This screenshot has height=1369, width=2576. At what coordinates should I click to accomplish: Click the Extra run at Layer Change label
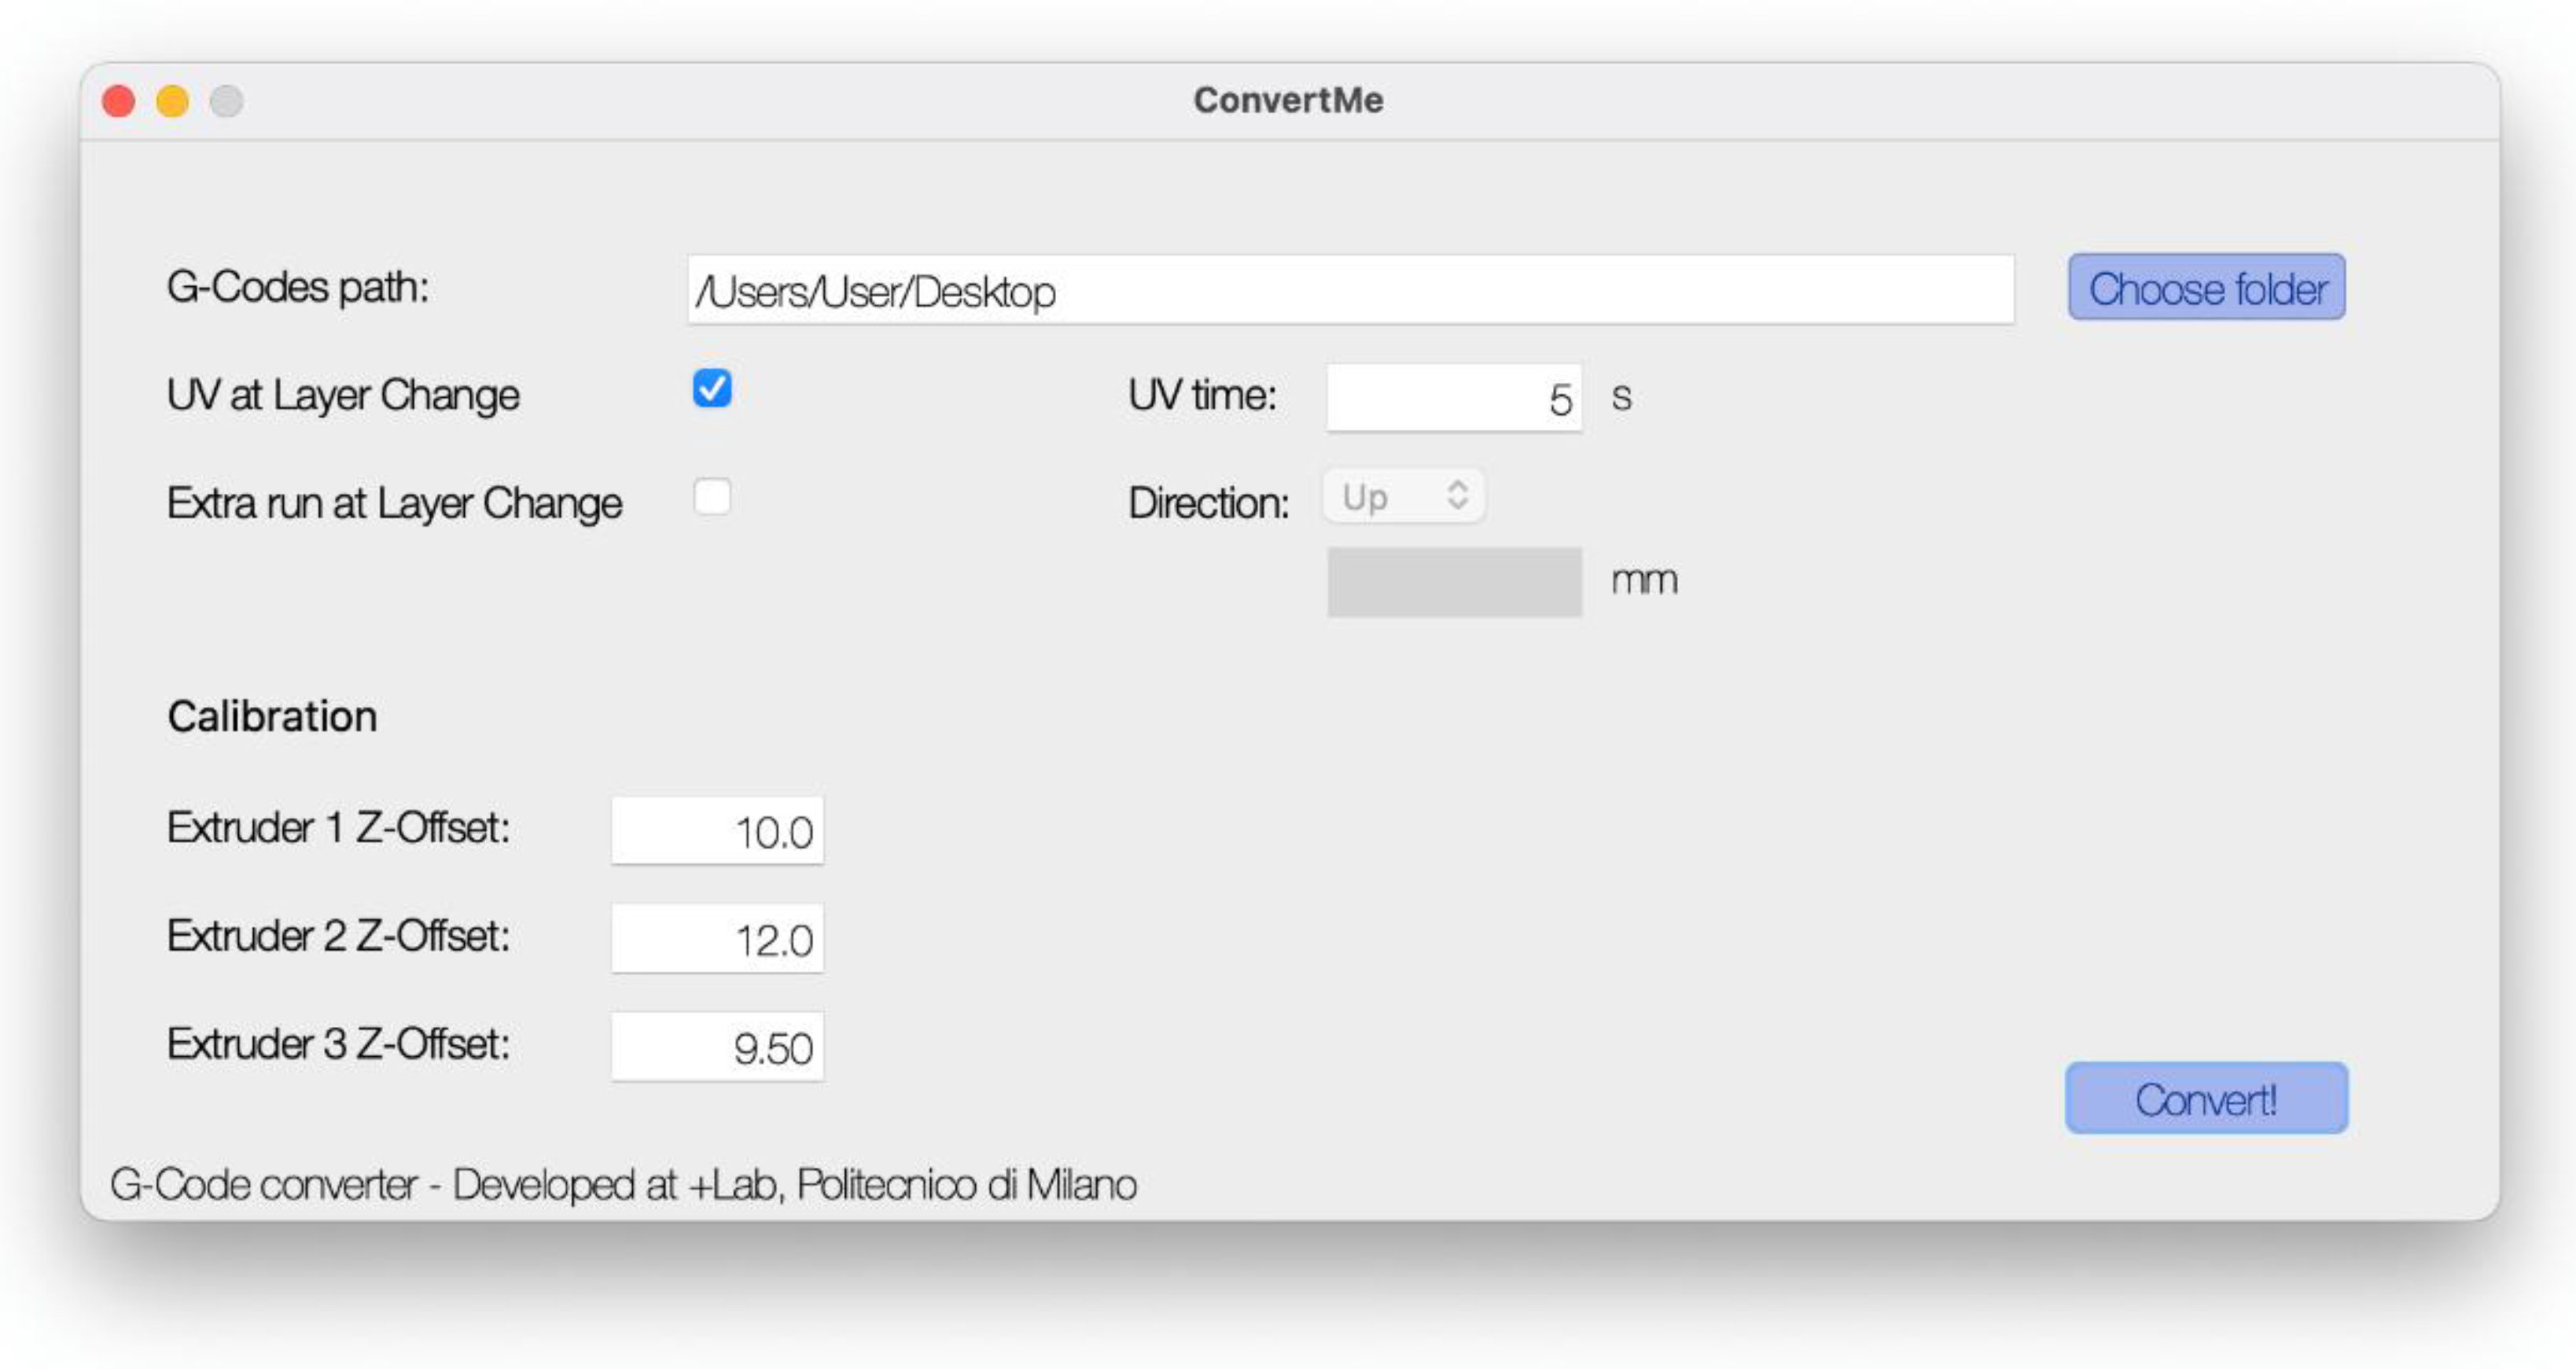click(x=394, y=503)
